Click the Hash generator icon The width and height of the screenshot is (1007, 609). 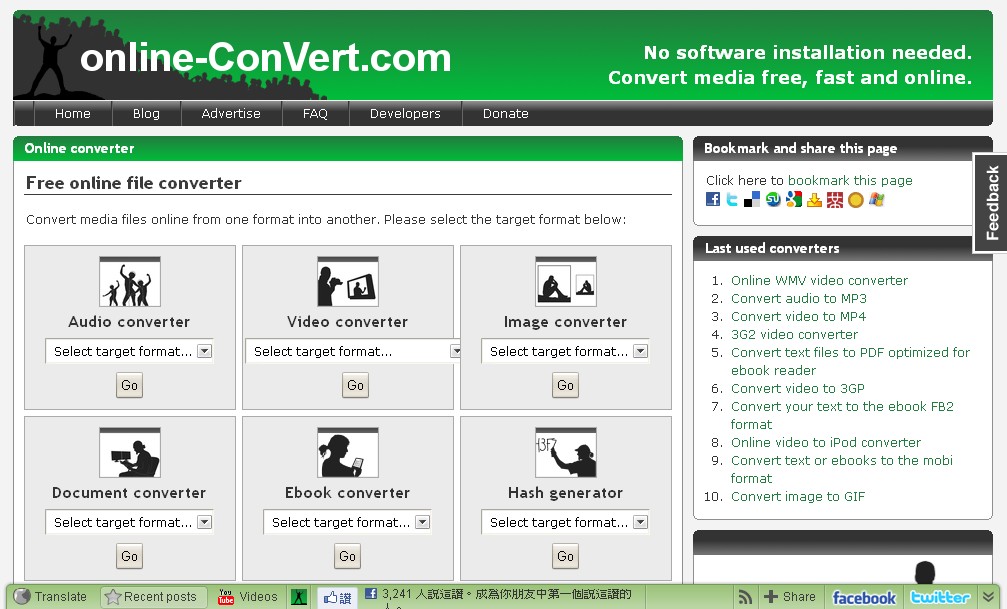pos(566,452)
